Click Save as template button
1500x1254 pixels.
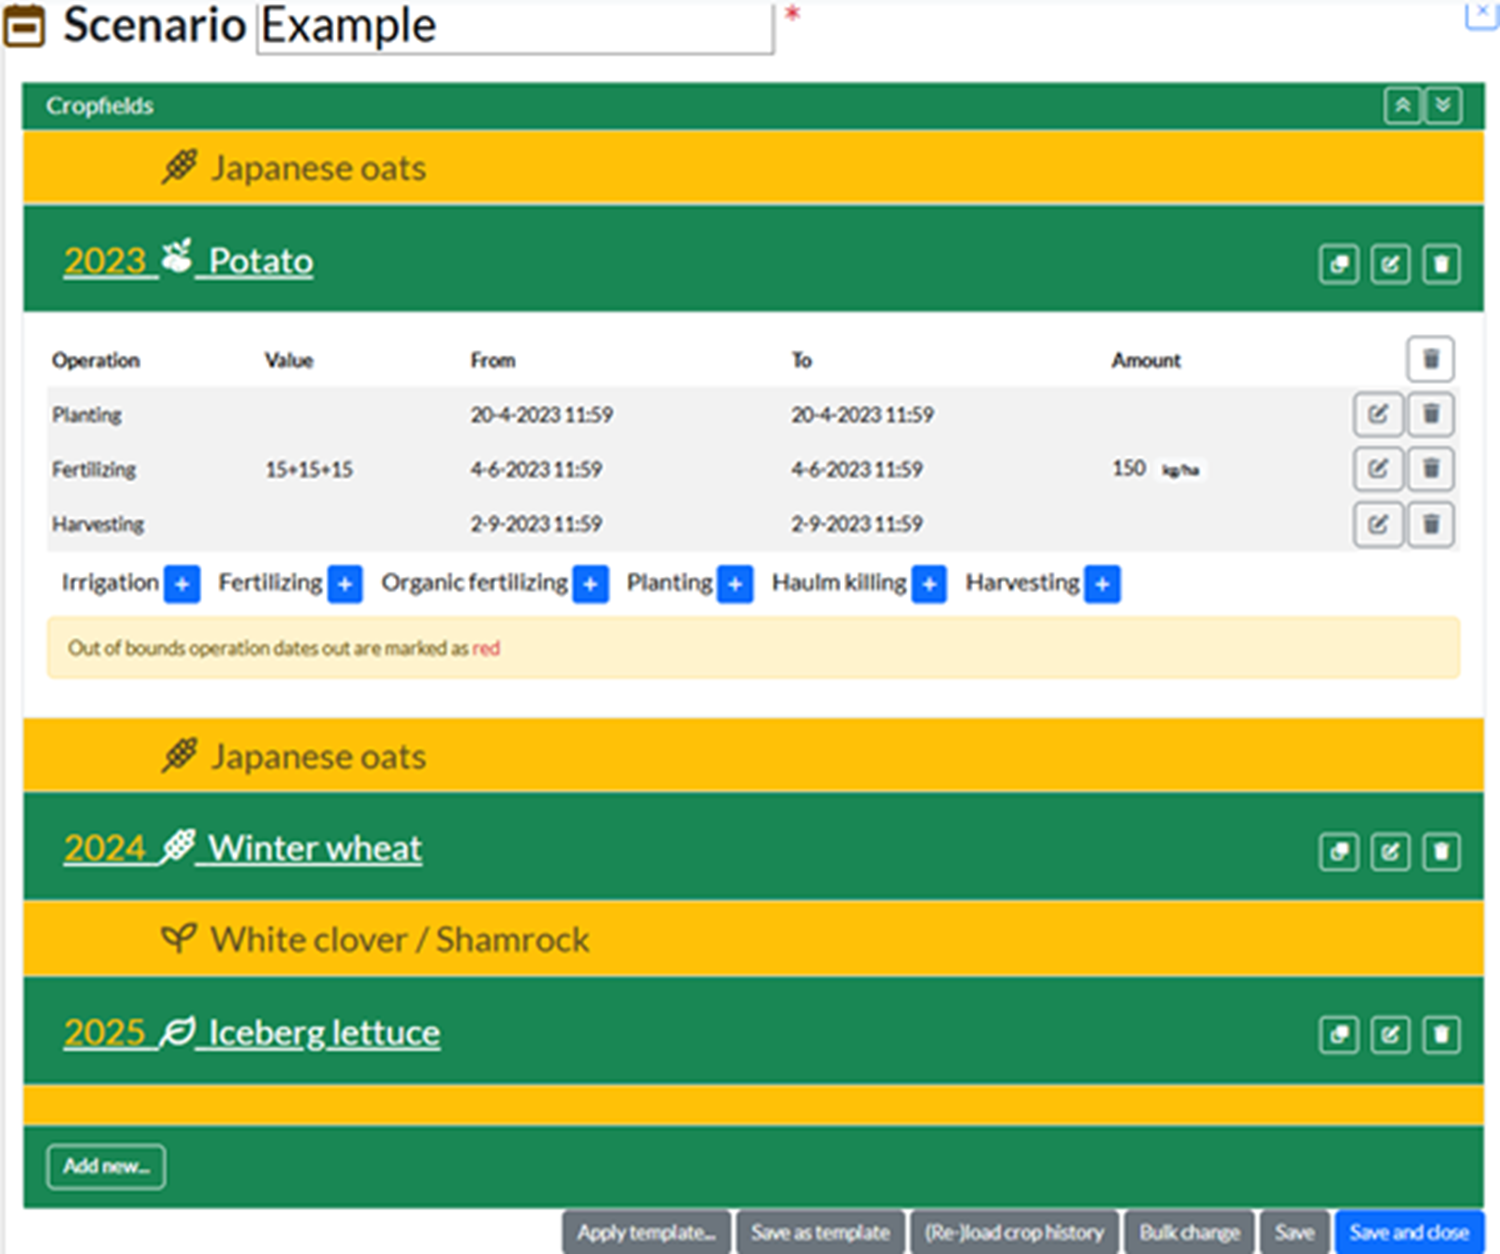[x=820, y=1232]
